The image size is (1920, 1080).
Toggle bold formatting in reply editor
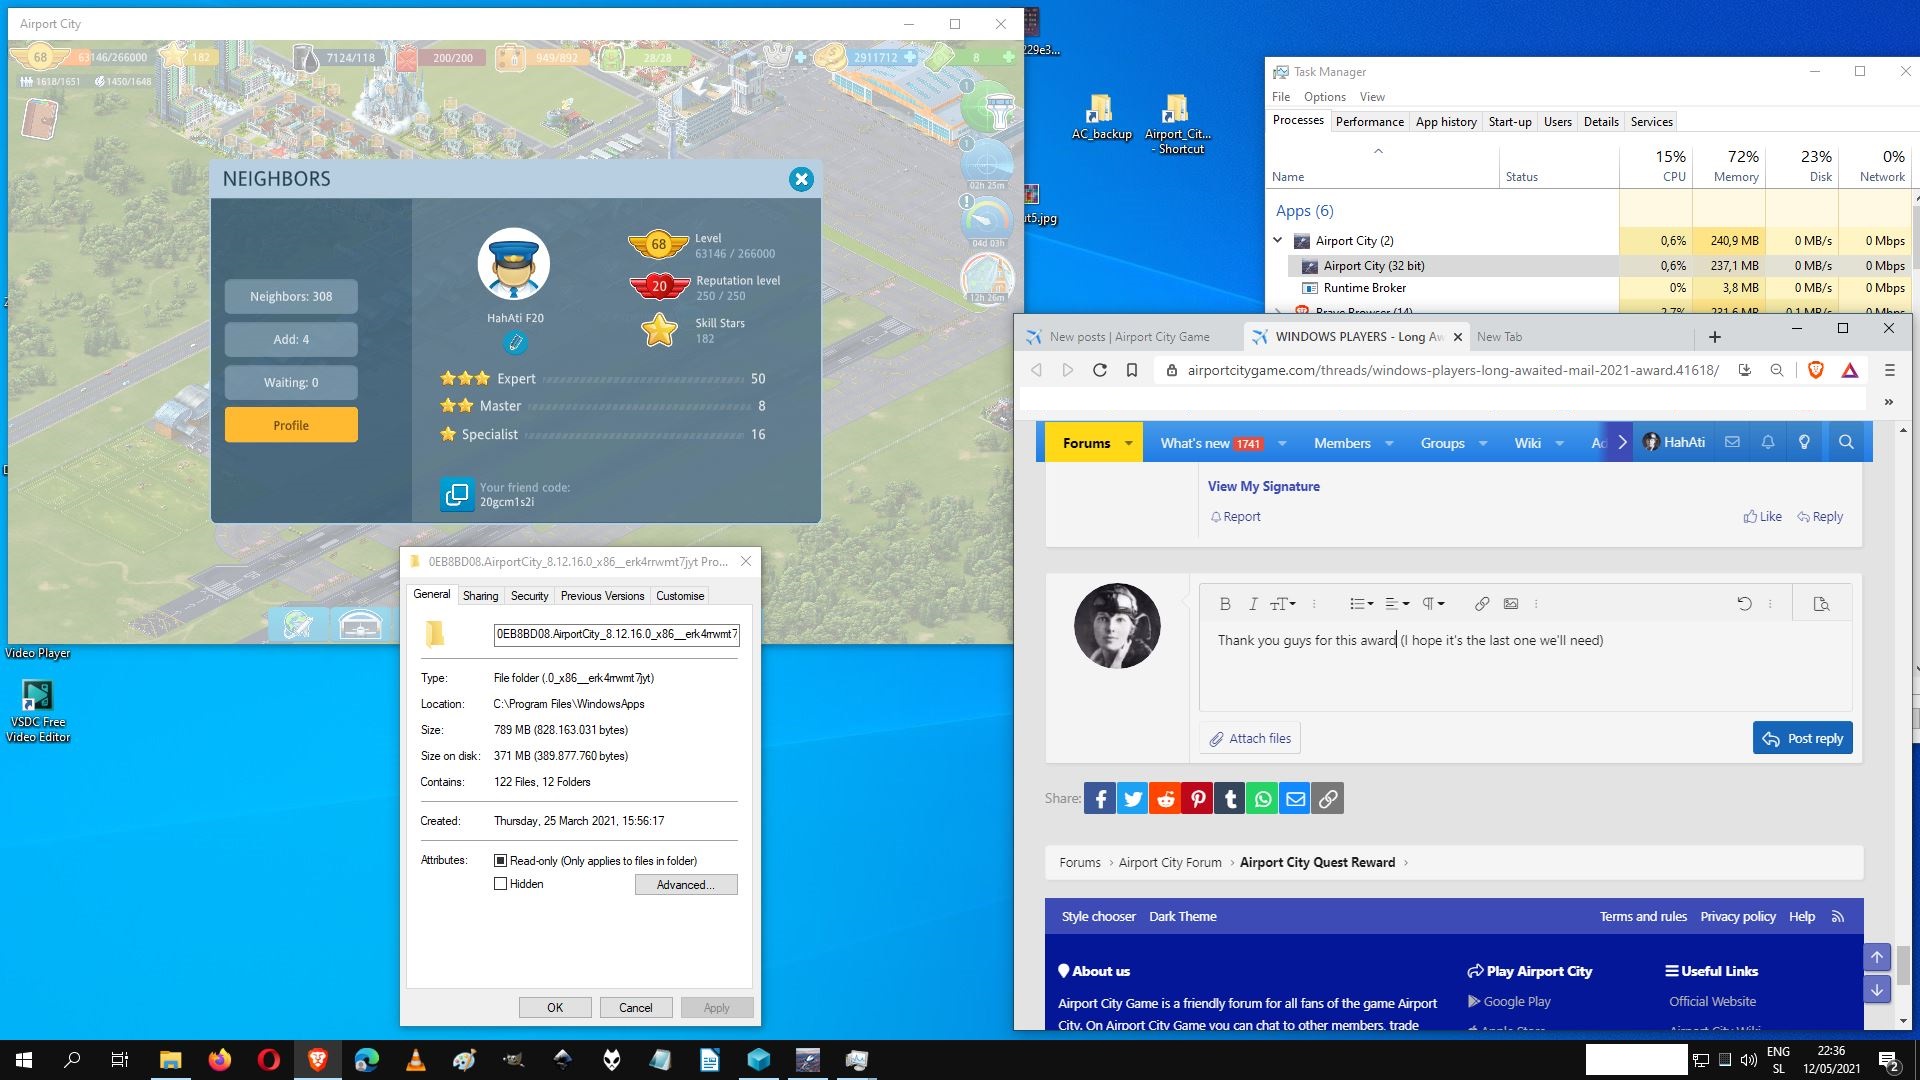(x=1225, y=604)
